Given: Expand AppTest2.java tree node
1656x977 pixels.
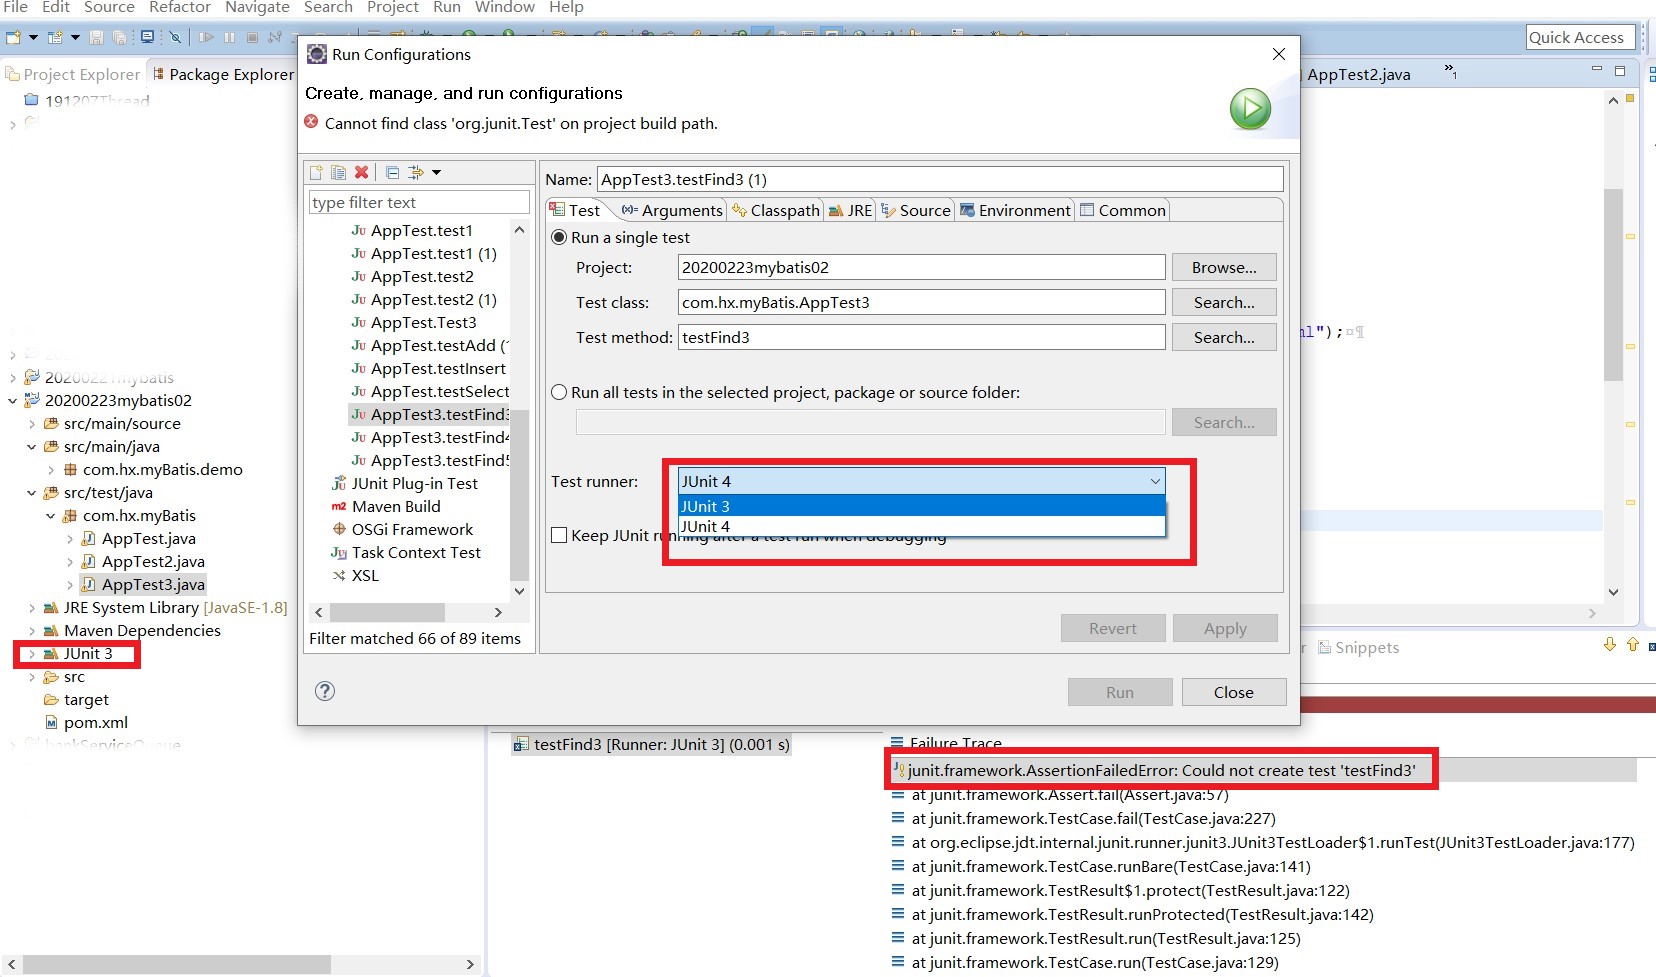Looking at the screenshot, I should click(70, 562).
